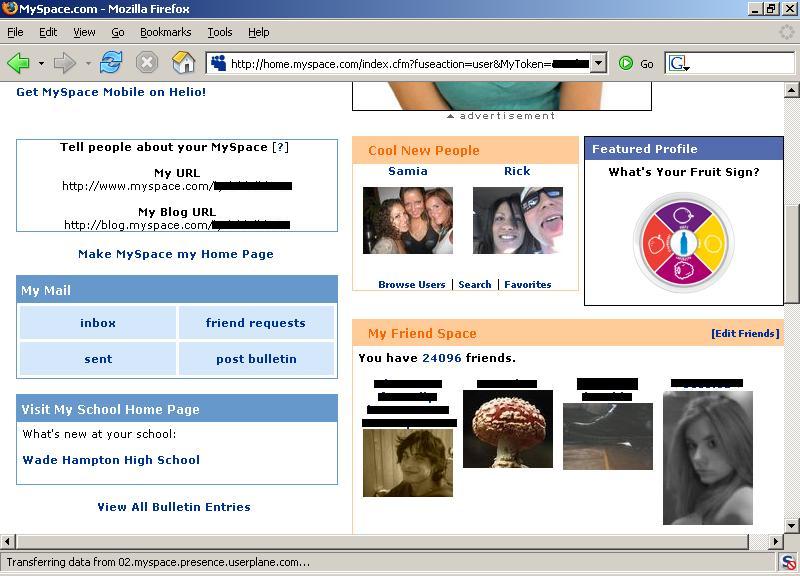Open the mail inbox
This screenshot has height=576, width=800.
98,322
